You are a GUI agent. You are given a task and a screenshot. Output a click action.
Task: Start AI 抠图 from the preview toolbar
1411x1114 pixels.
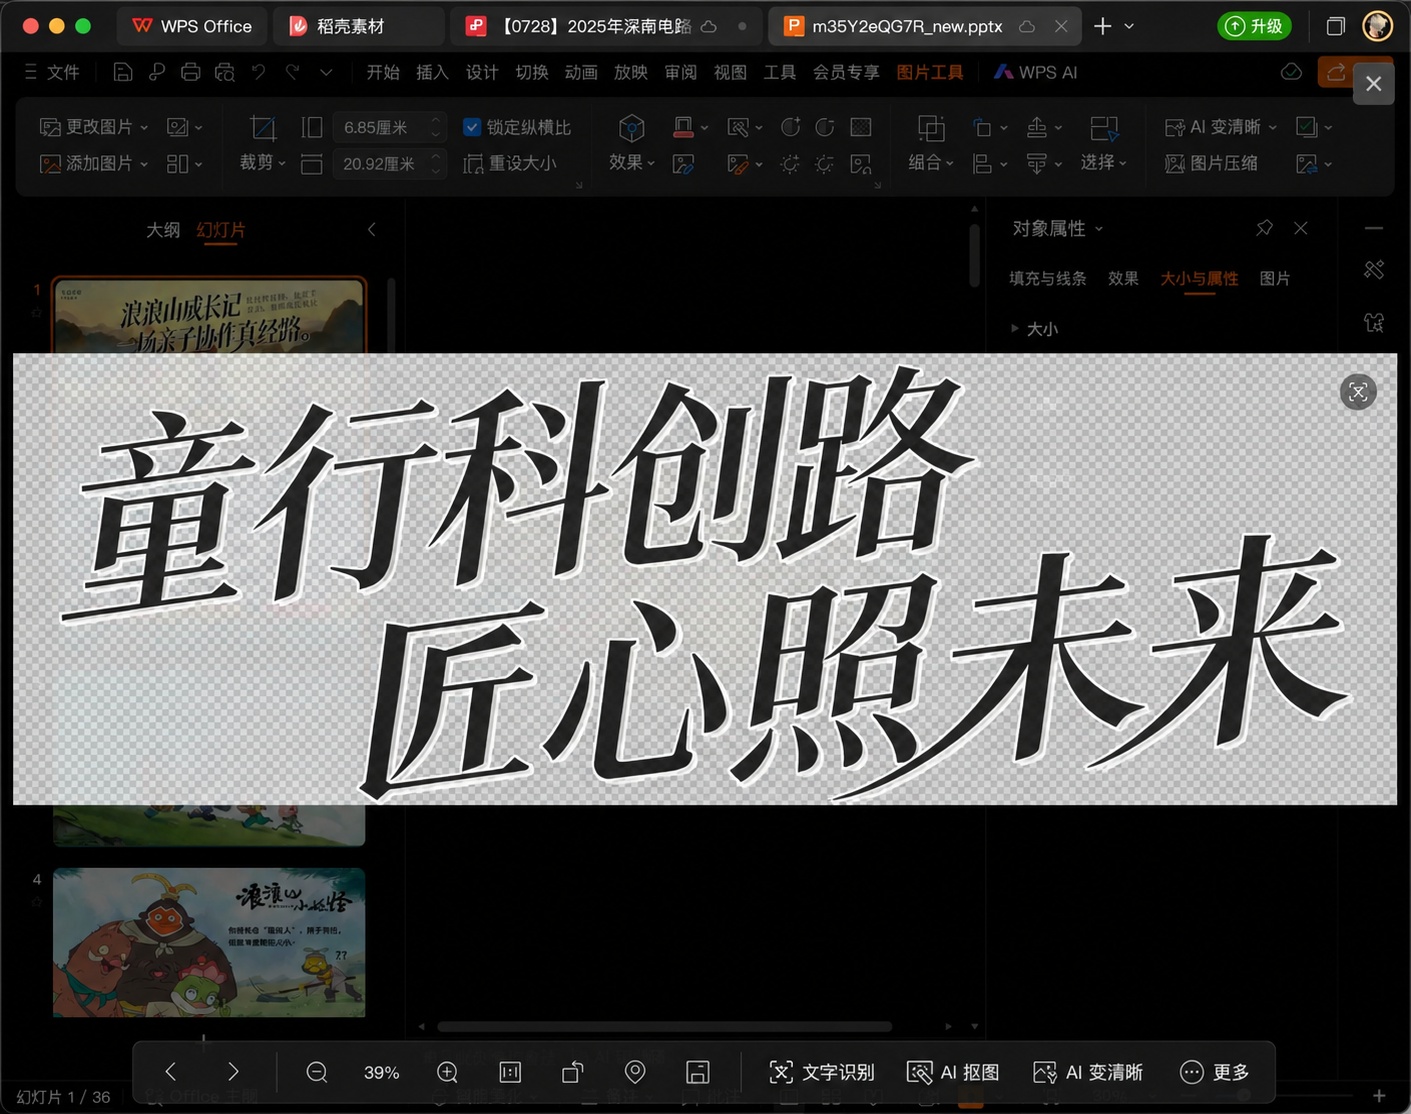click(953, 1072)
